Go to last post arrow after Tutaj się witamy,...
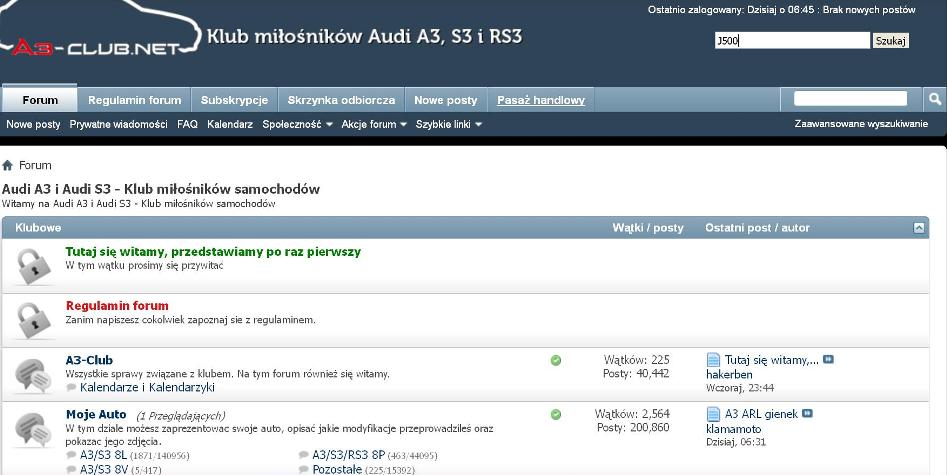Image resolution: width=947 pixels, height=475 pixels. [x=828, y=359]
